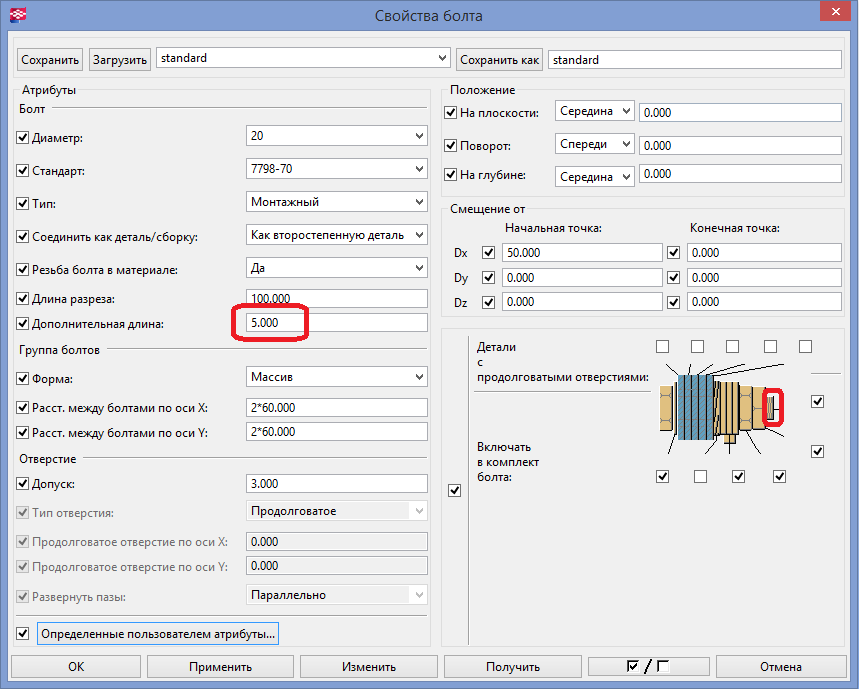Disable the Дополнительная длина checkbox
This screenshot has width=859, height=689.
click(x=23, y=324)
